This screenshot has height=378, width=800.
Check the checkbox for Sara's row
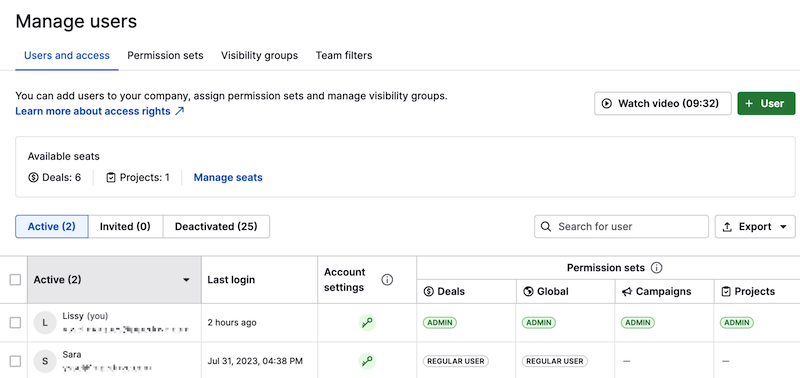point(15,361)
